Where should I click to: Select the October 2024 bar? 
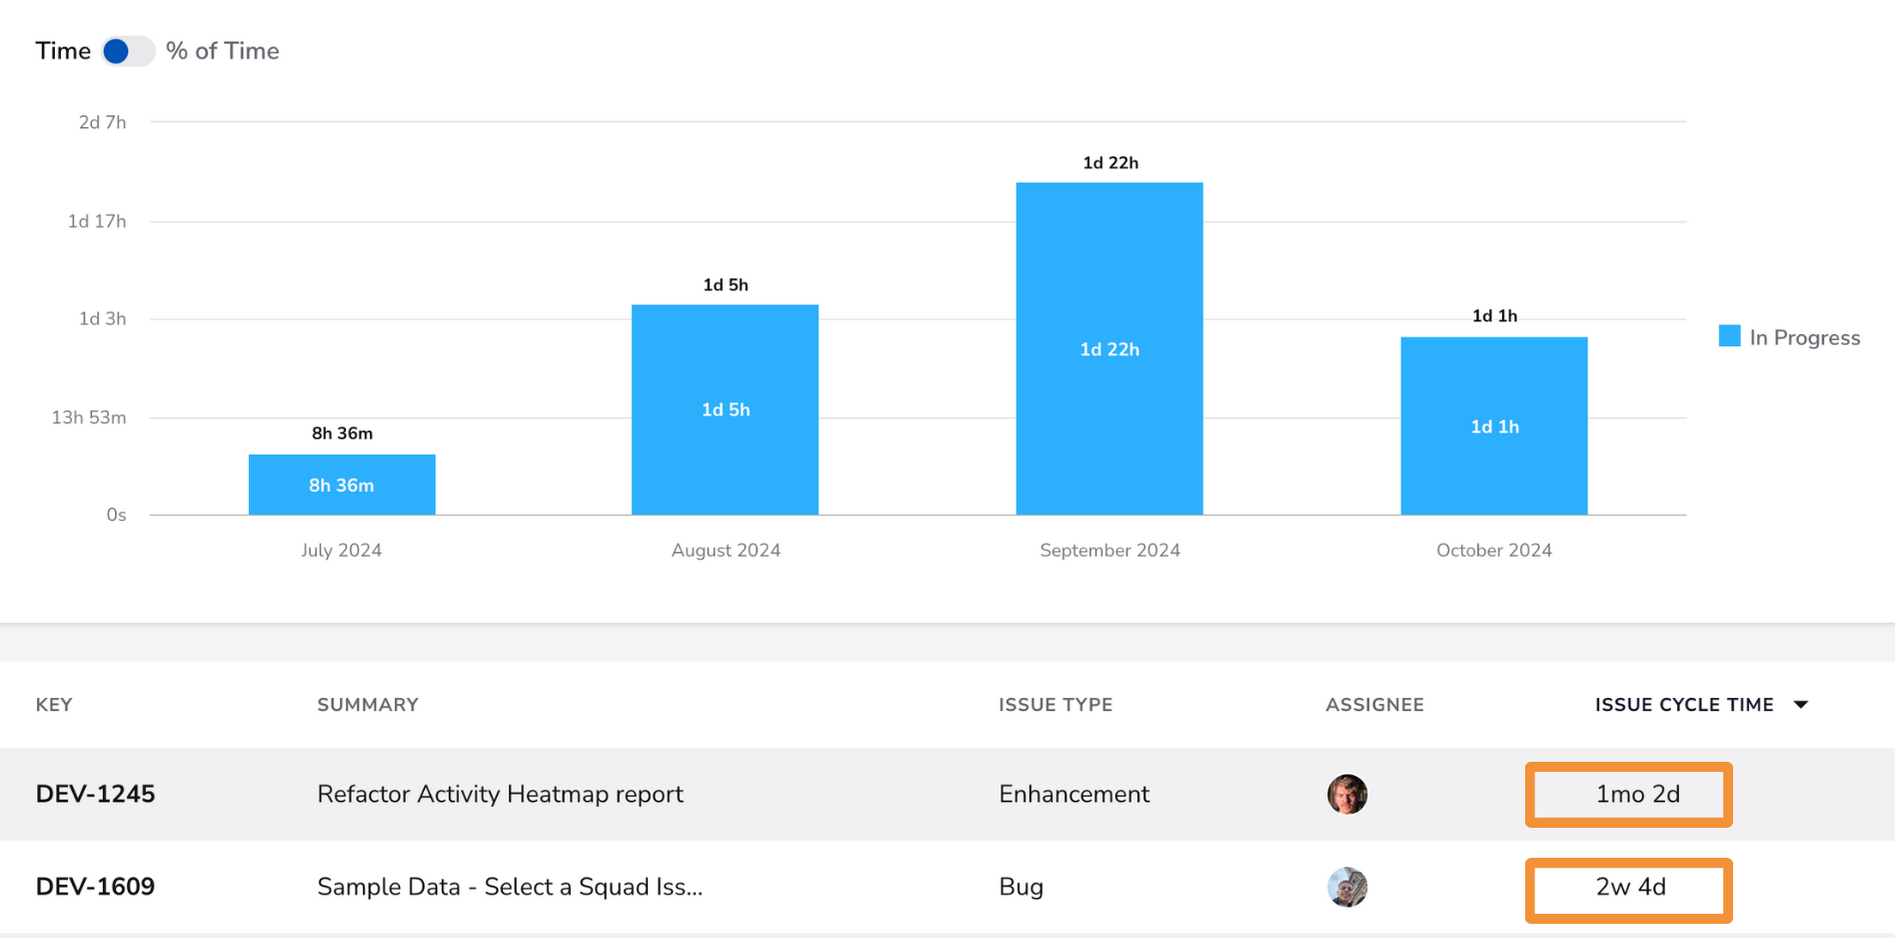1494,426
